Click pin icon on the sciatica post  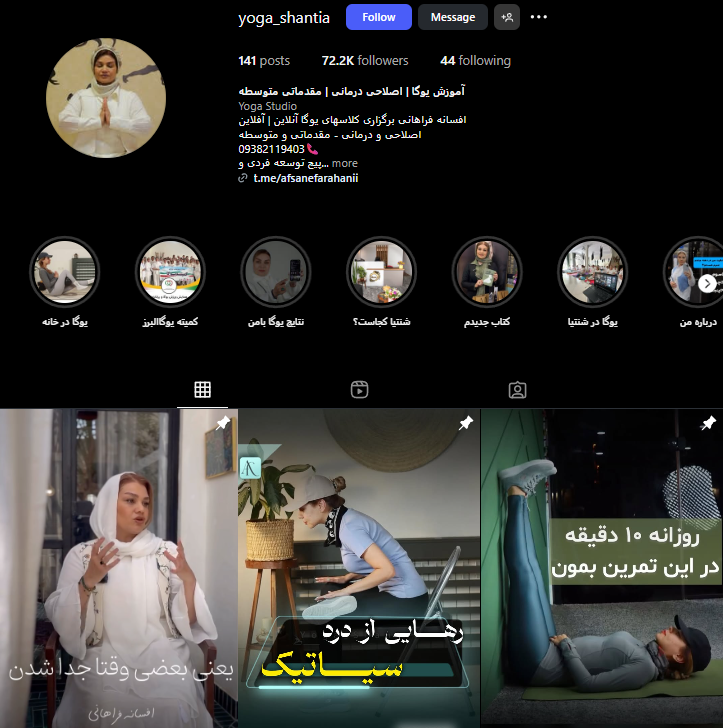point(466,422)
